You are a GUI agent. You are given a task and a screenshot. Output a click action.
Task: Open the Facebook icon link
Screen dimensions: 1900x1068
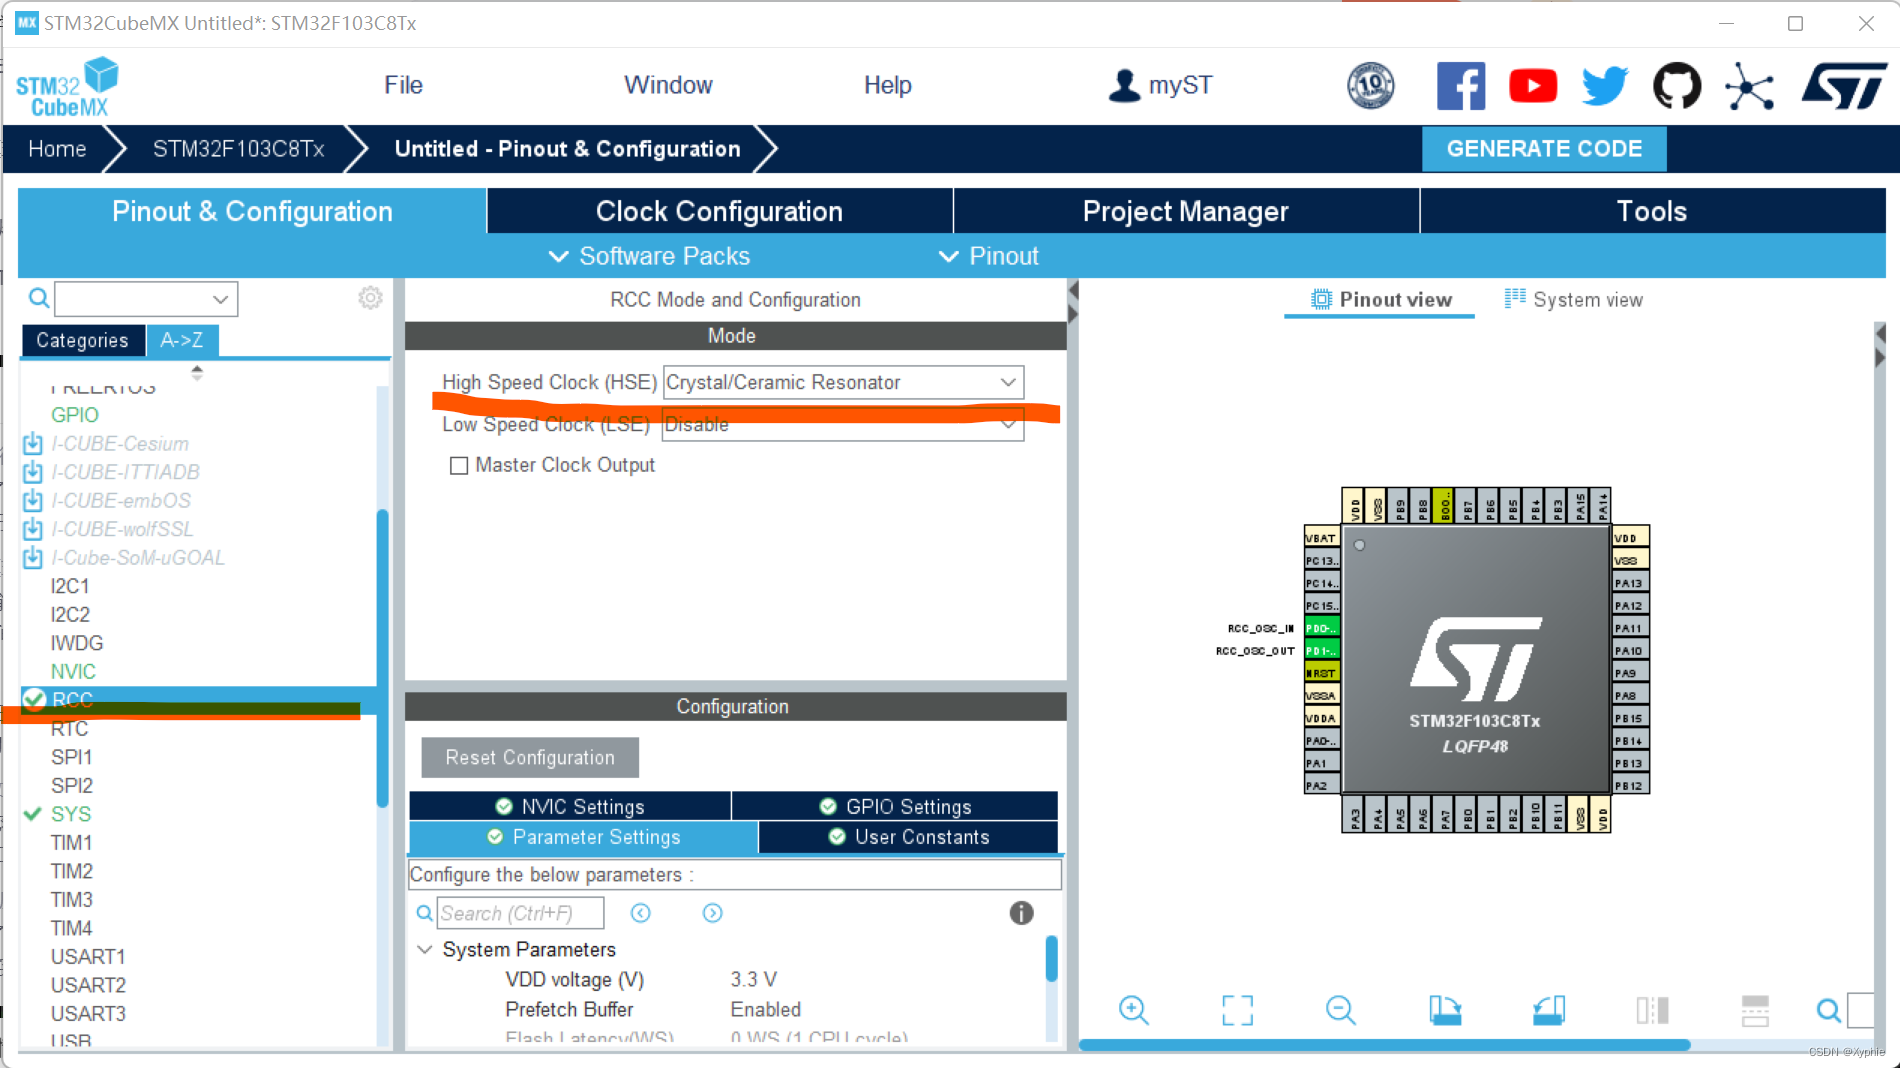pos(1460,86)
